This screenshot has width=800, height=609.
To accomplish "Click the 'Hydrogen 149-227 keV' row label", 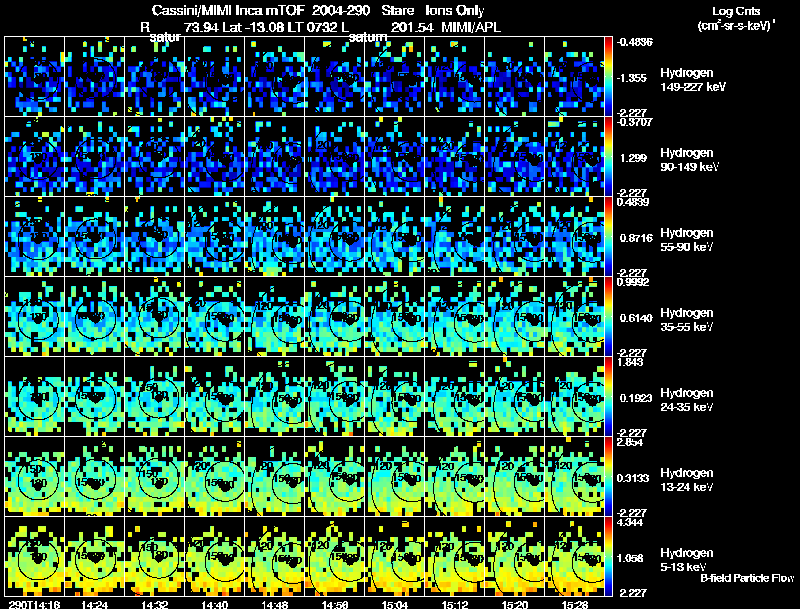I will (x=693, y=80).
